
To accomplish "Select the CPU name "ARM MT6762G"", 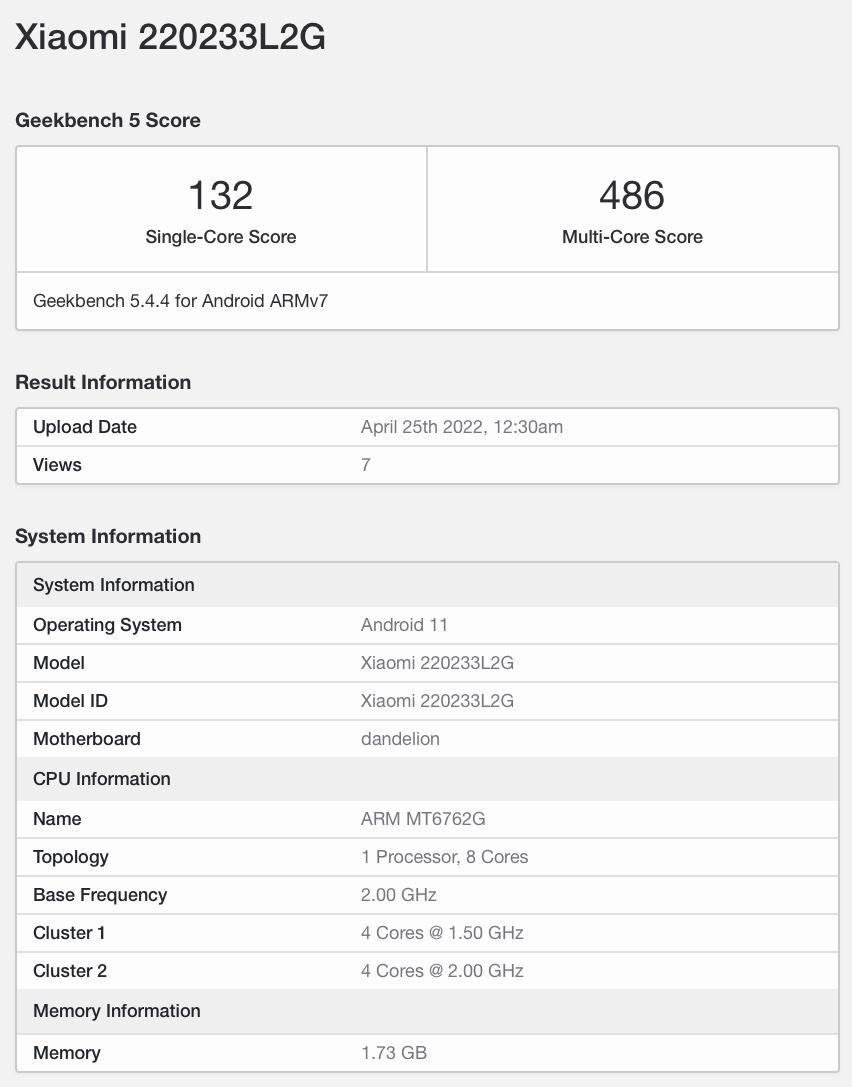I will (x=423, y=819).
